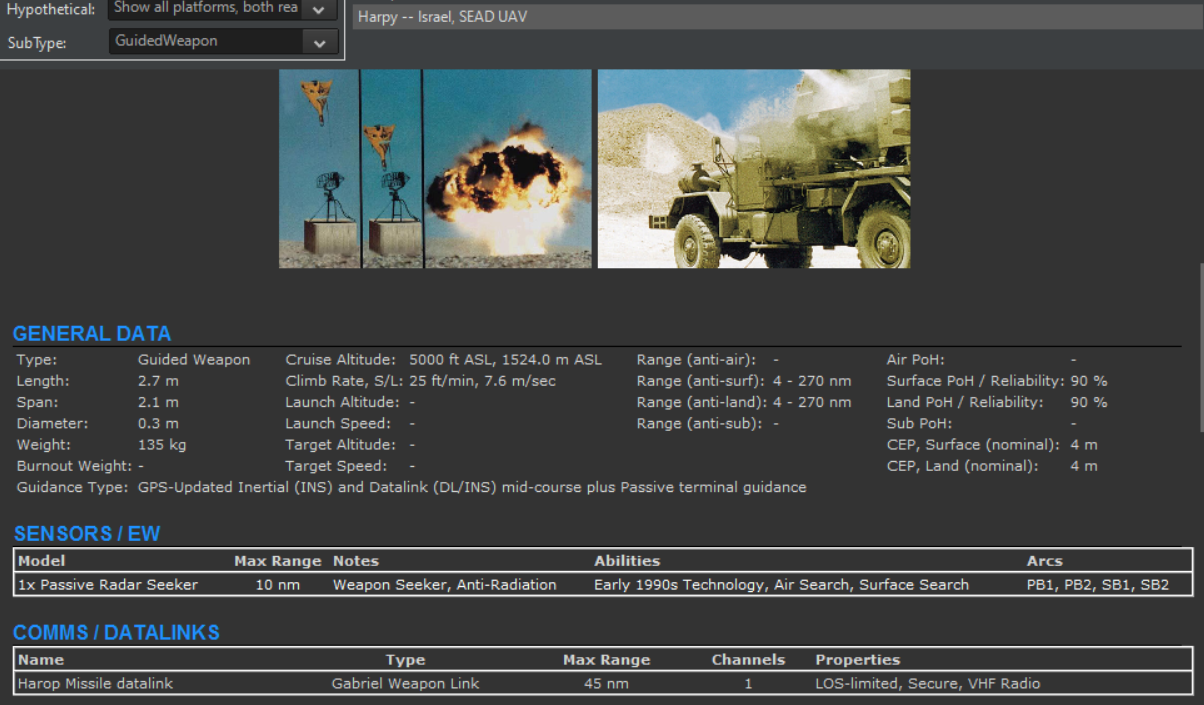Screen dimensions: 1204x705
Task: Select the 2.7 m length value
Action: (158, 381)
